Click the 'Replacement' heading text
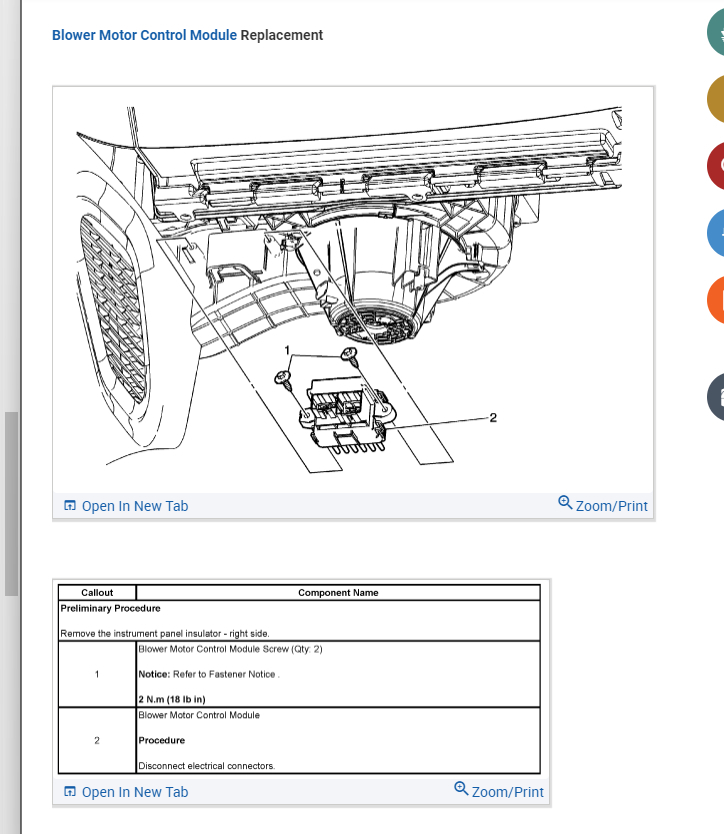 point(281,35)
